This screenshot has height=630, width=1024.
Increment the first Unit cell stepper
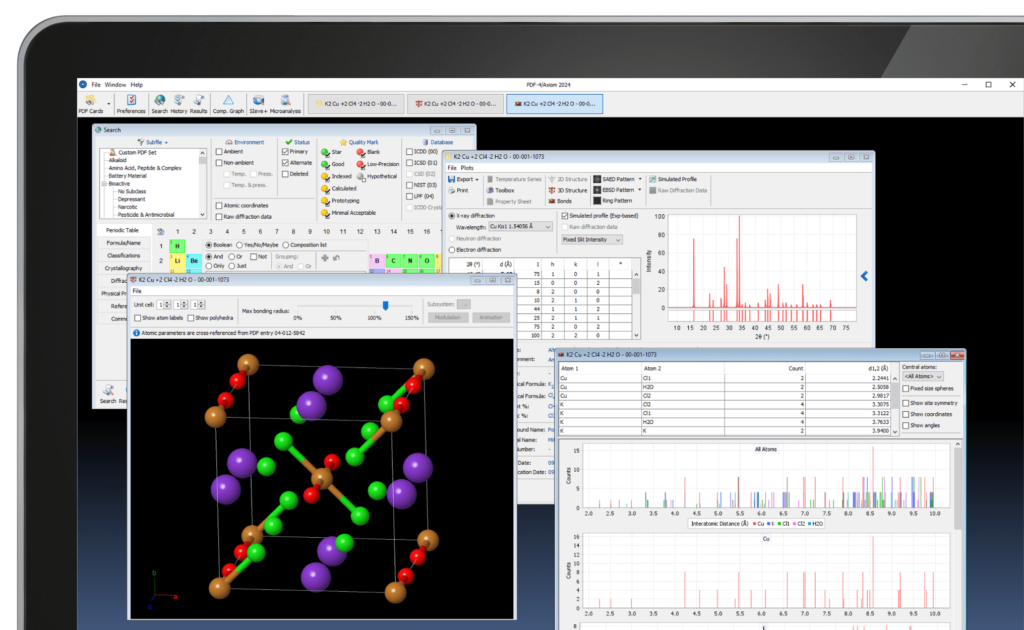[x=168, y=303]
